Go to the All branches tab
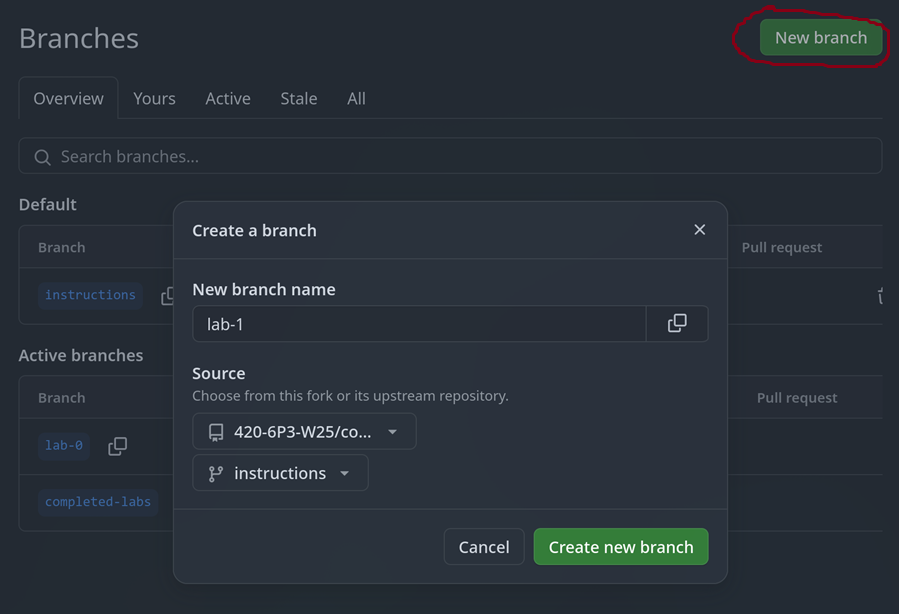The height and width of the screenshot is (614, 899). click(356, 98)
